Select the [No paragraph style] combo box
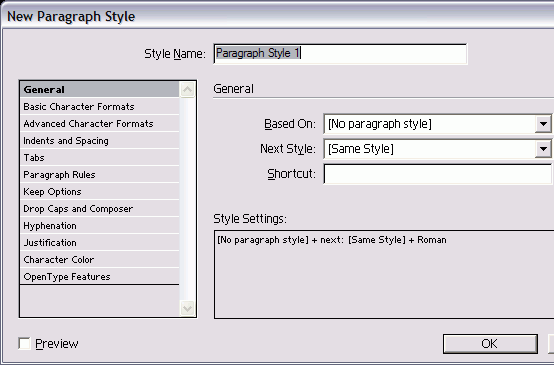This screenshot has height=365, width=554. tap(437, 124)
